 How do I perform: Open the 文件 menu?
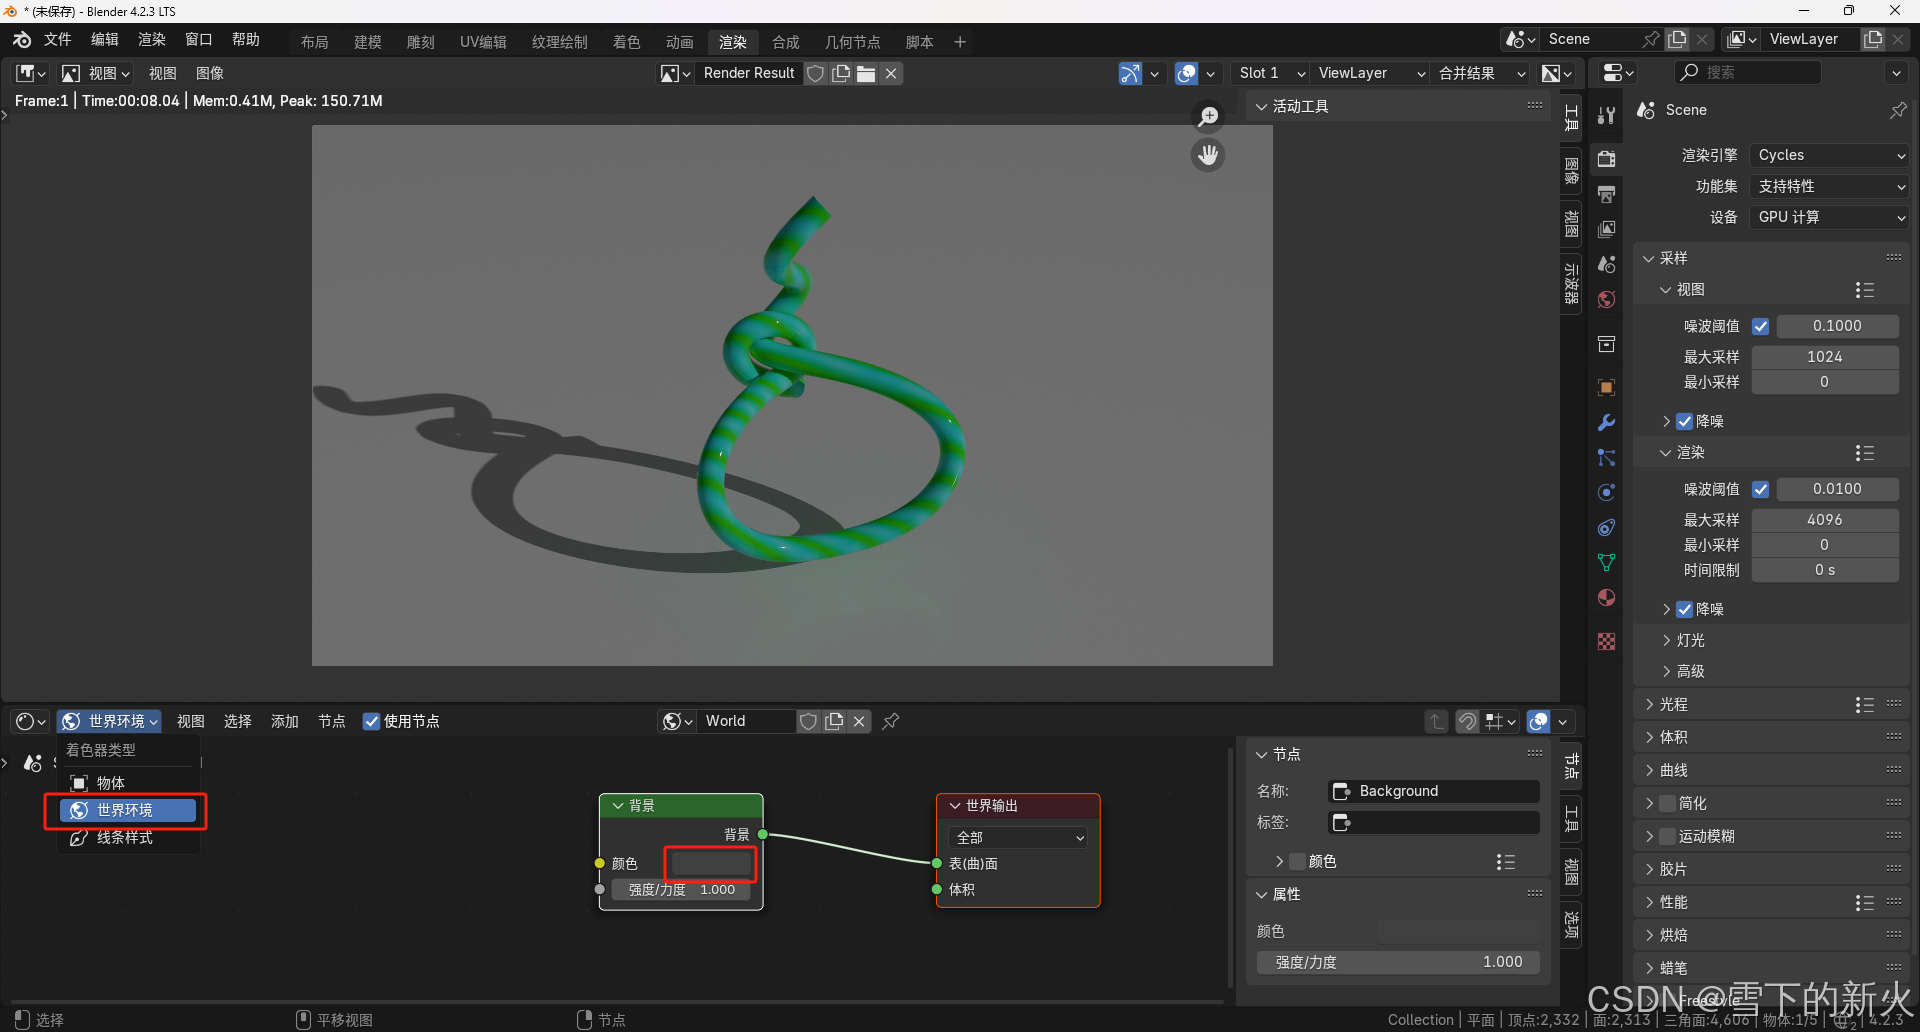(58, 40)
